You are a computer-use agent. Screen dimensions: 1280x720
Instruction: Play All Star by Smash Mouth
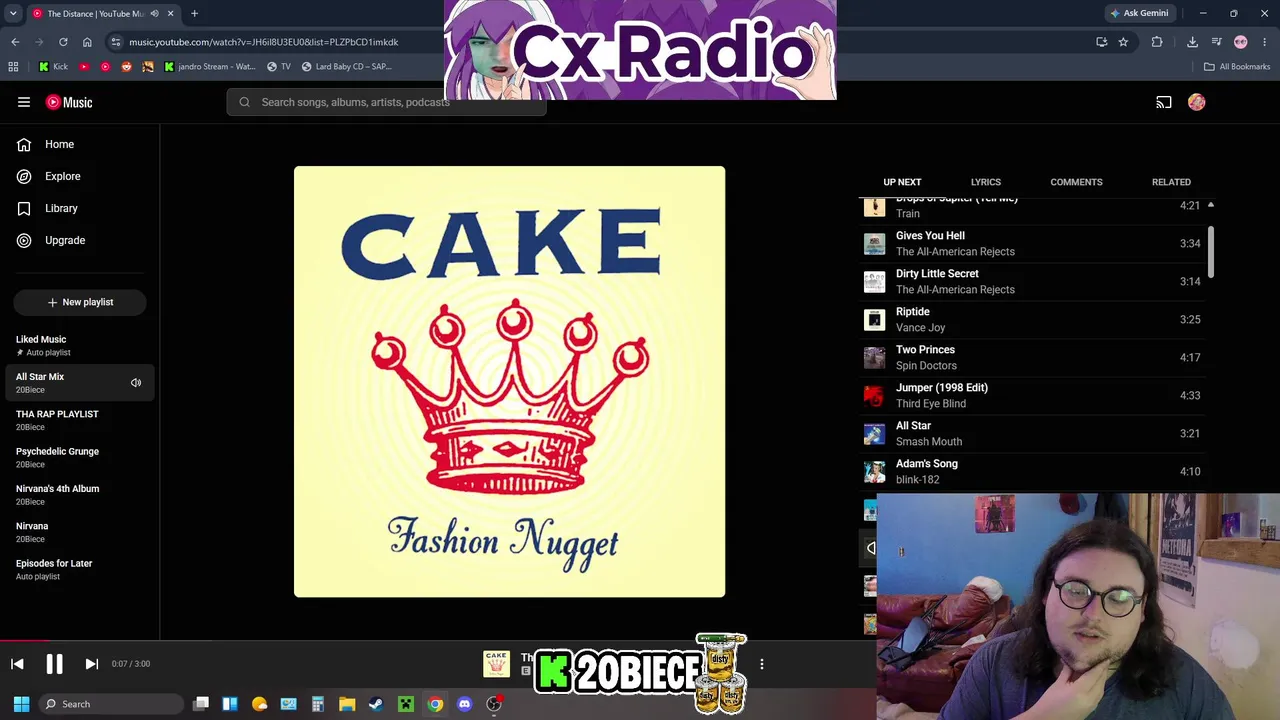(1033, 433)
